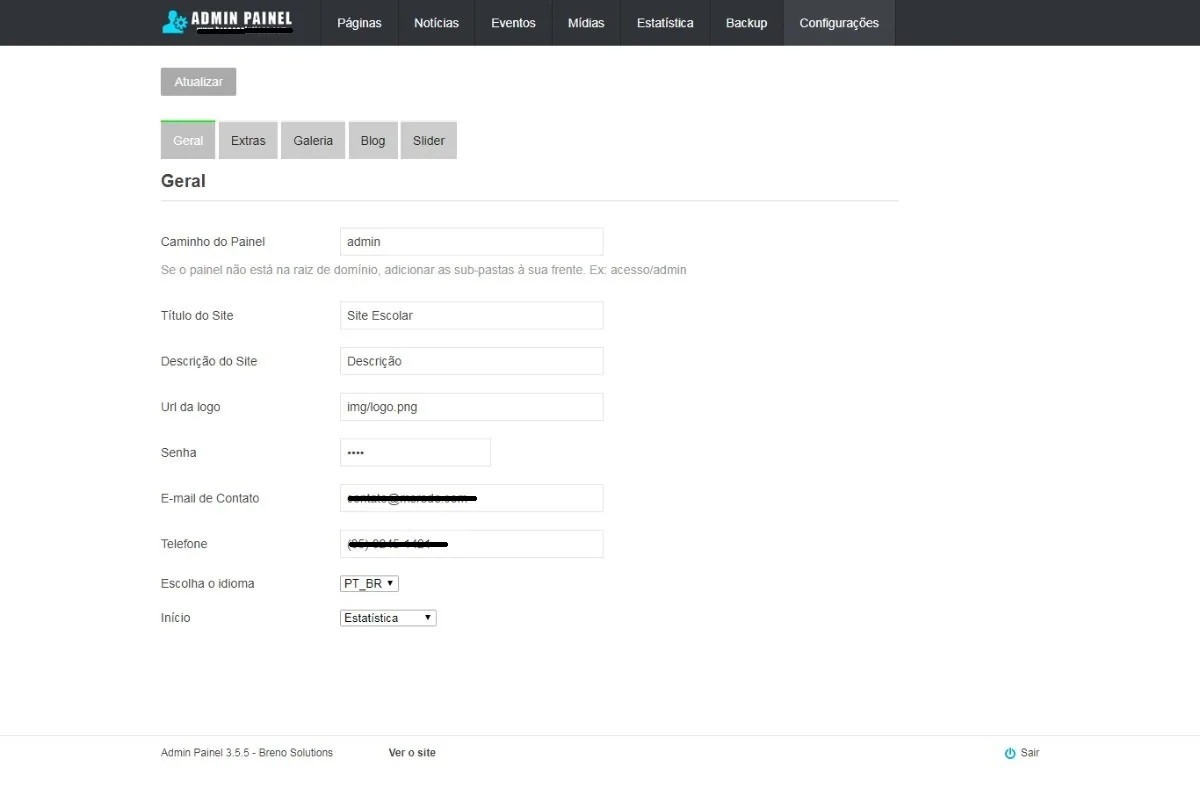This screenshot has height=791, width=1200.
Task: Open the Mídias section
Action: (x=586, y=23)
